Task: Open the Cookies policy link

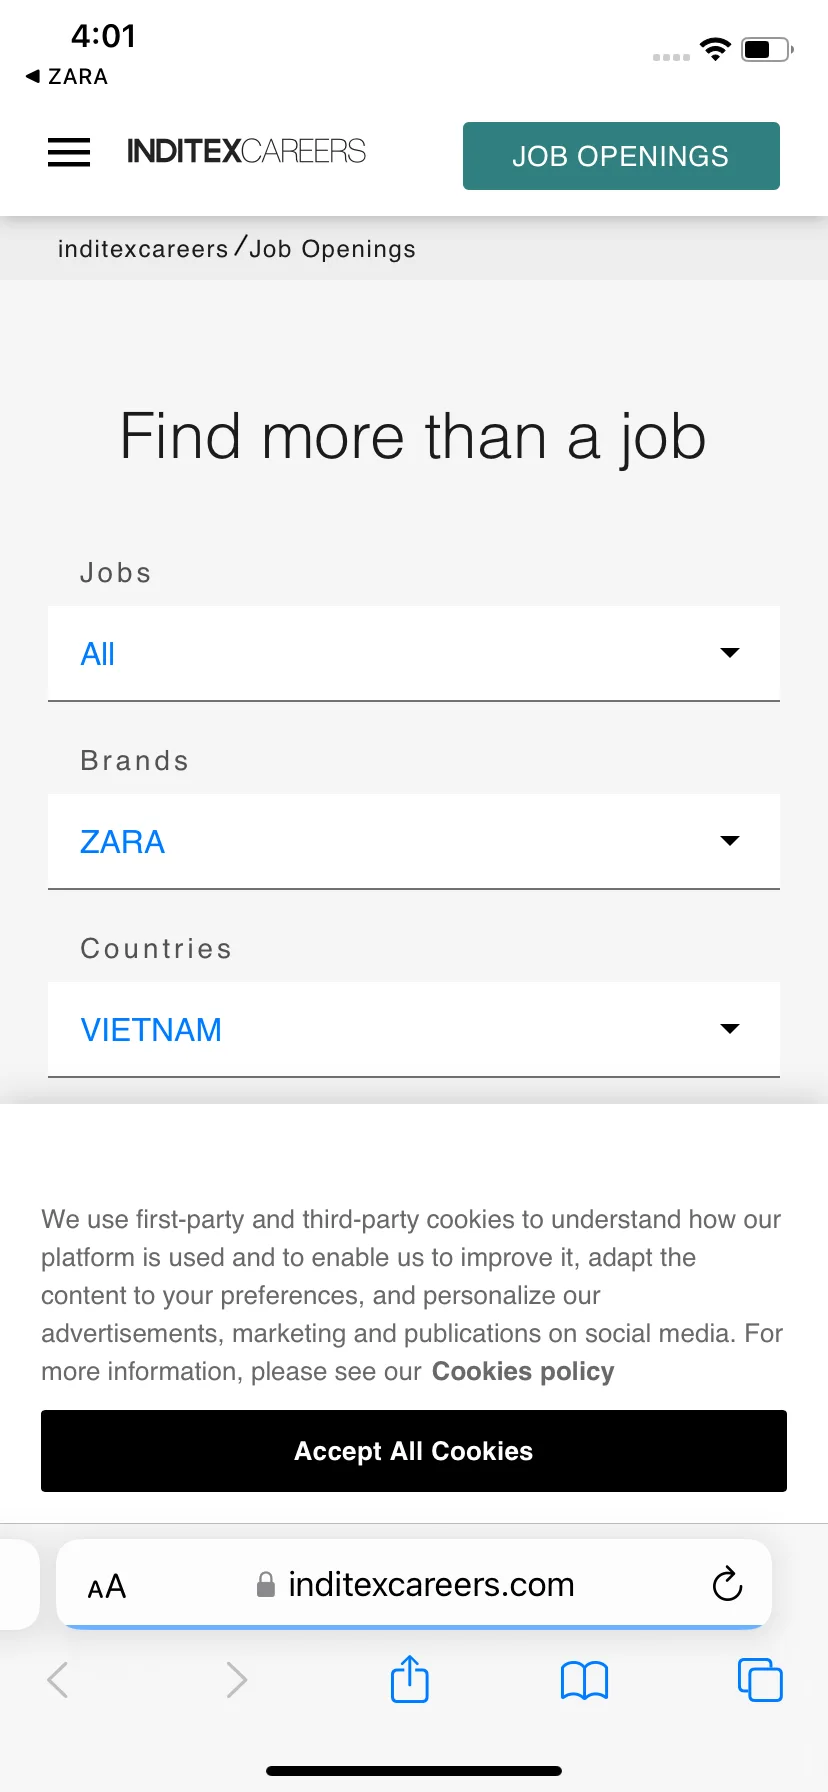Action: pos(523,1371)
